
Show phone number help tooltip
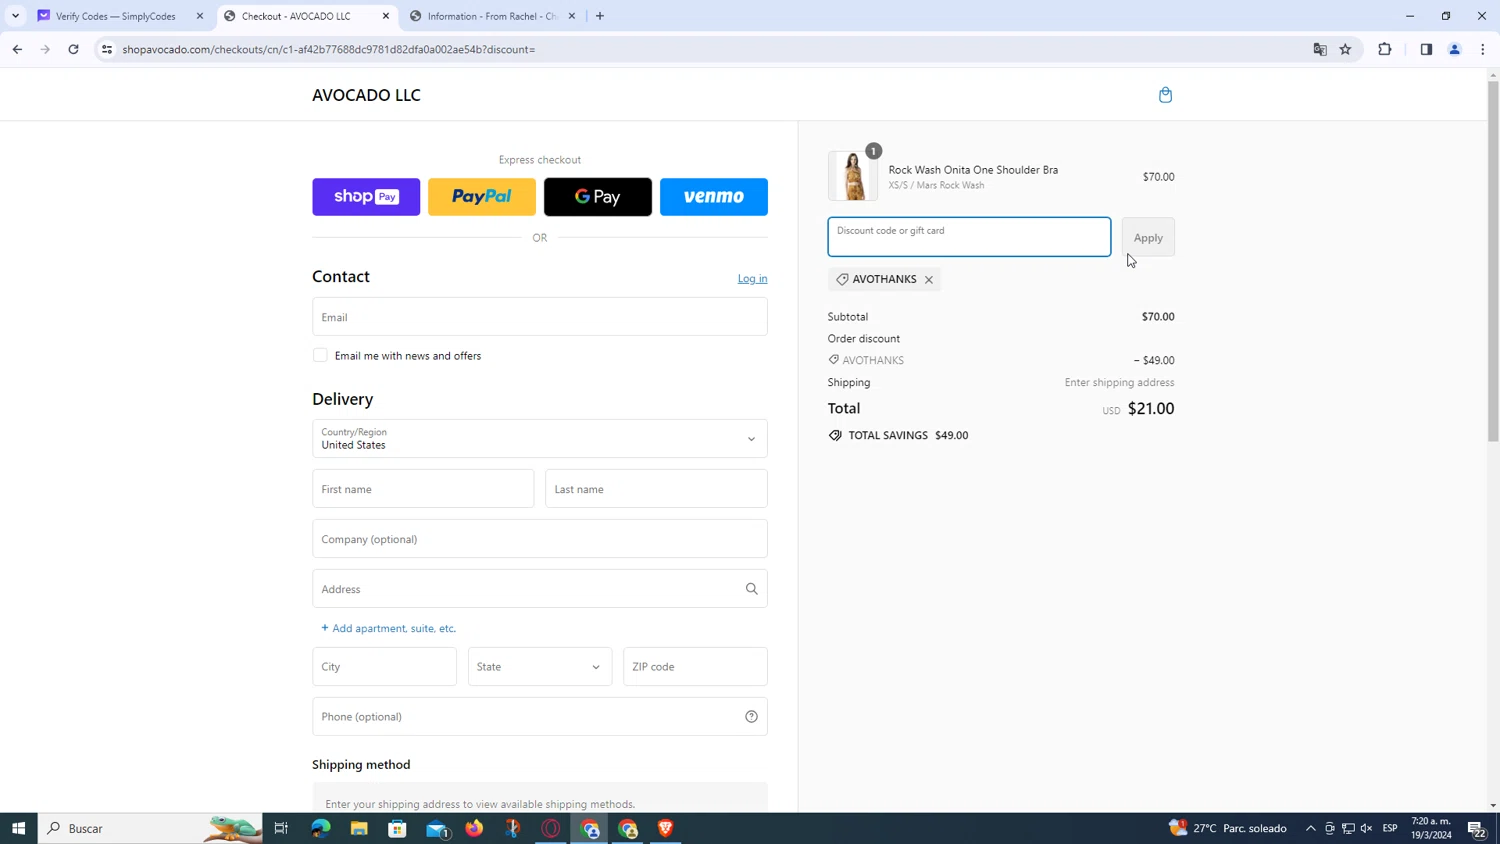752,717
